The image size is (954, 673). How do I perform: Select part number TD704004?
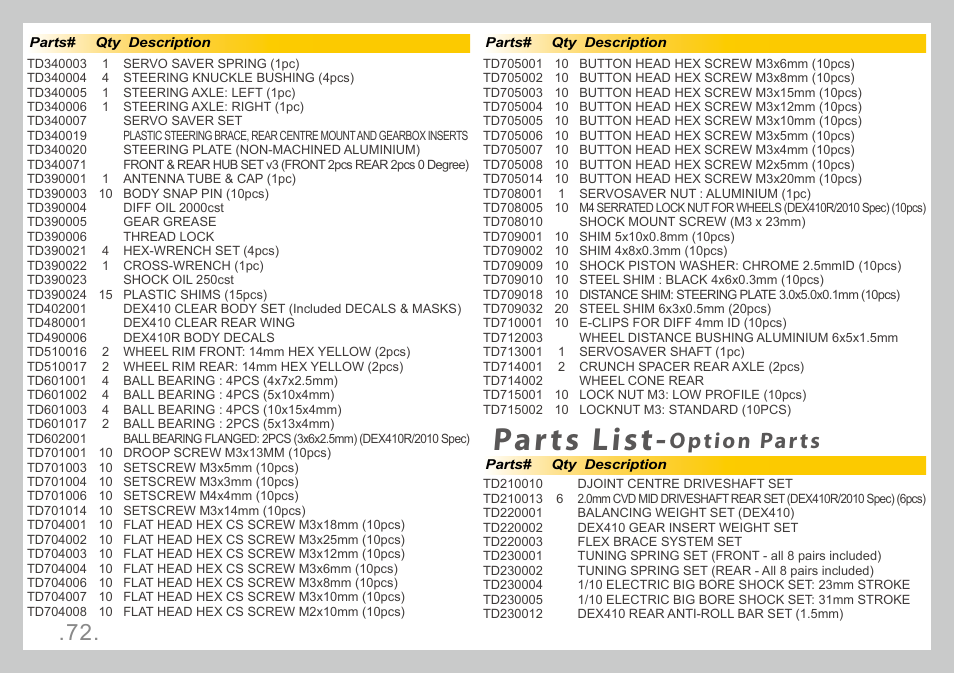(x=57, y=569)
